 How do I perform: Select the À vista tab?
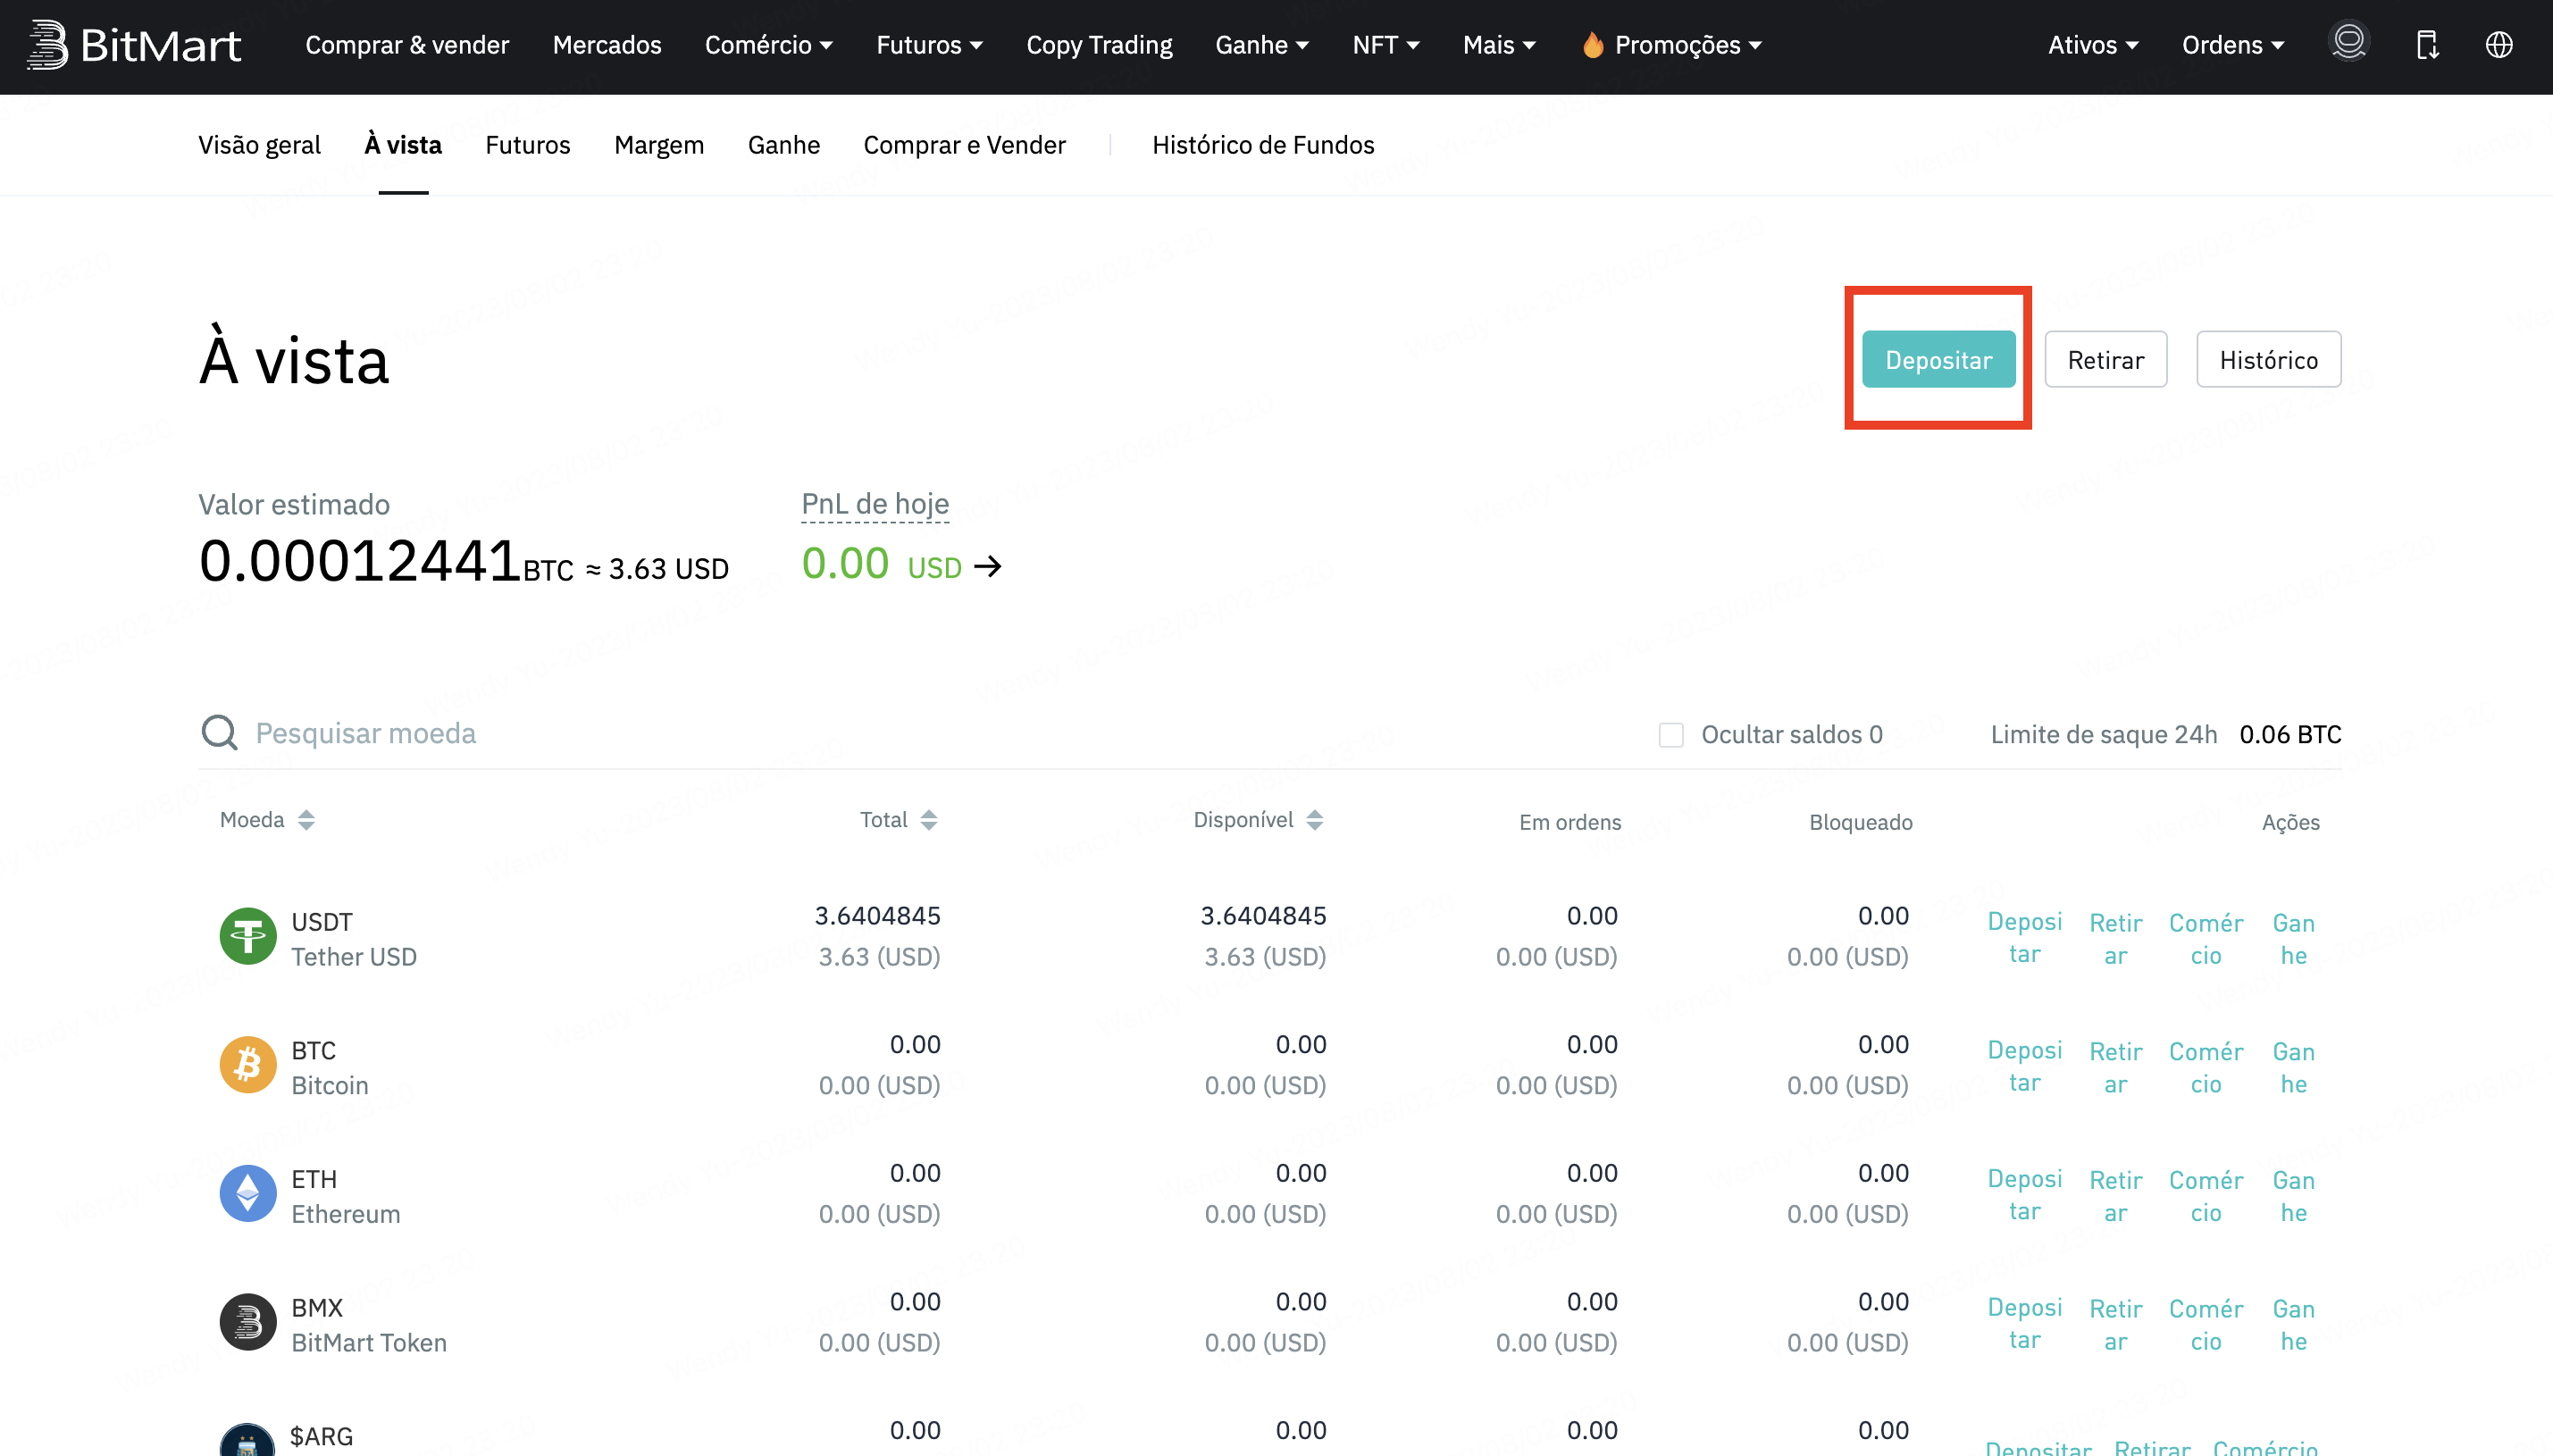[x=403, y=145]
